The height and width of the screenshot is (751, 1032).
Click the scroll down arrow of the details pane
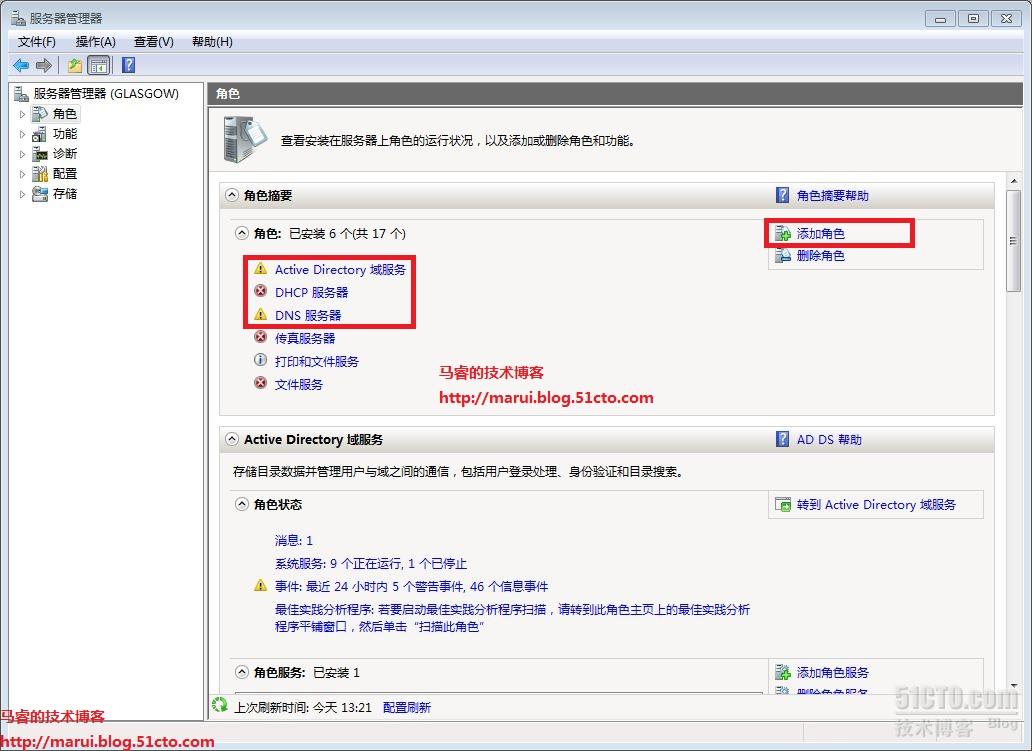(1014, 685)
